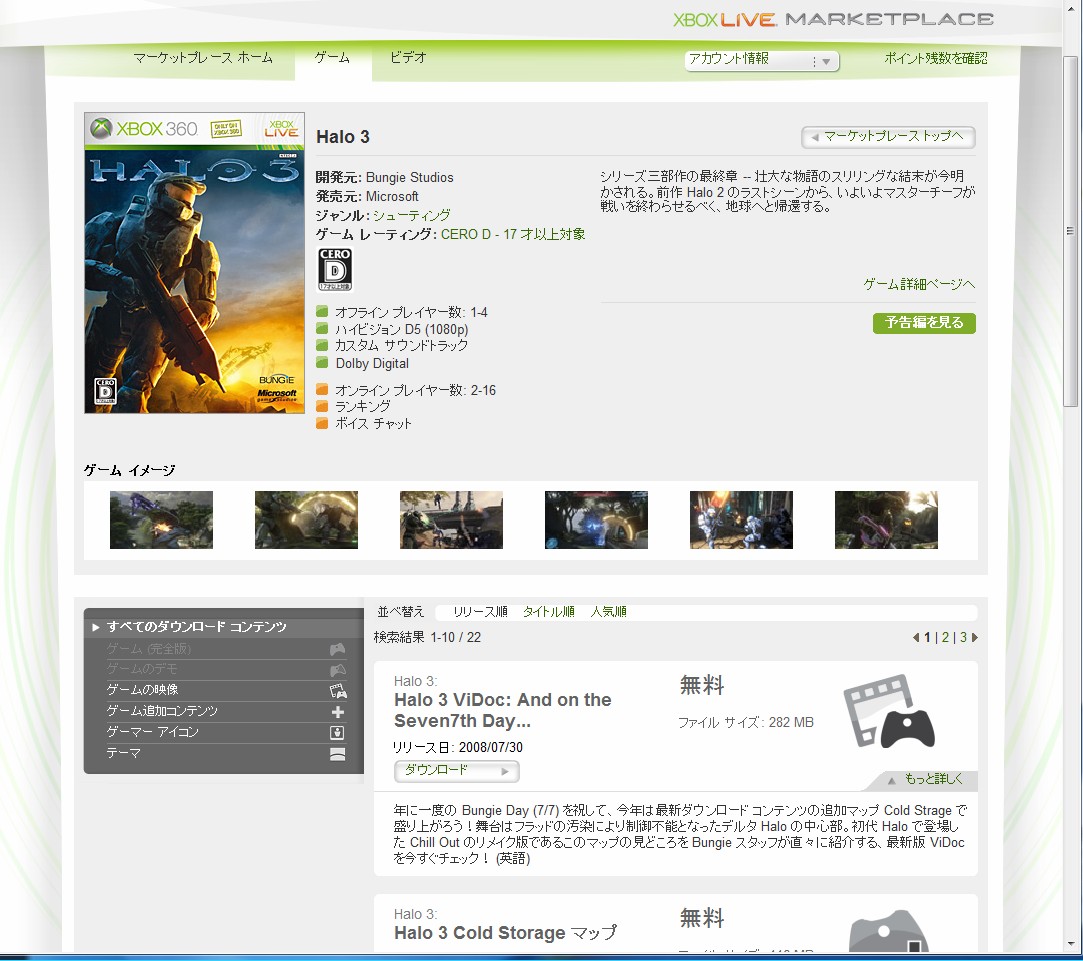The height and width of the screenshot is (961, 1083).
Task: Click オンライン プレイヤー数: 2-16 text
Action: (416, 390)
